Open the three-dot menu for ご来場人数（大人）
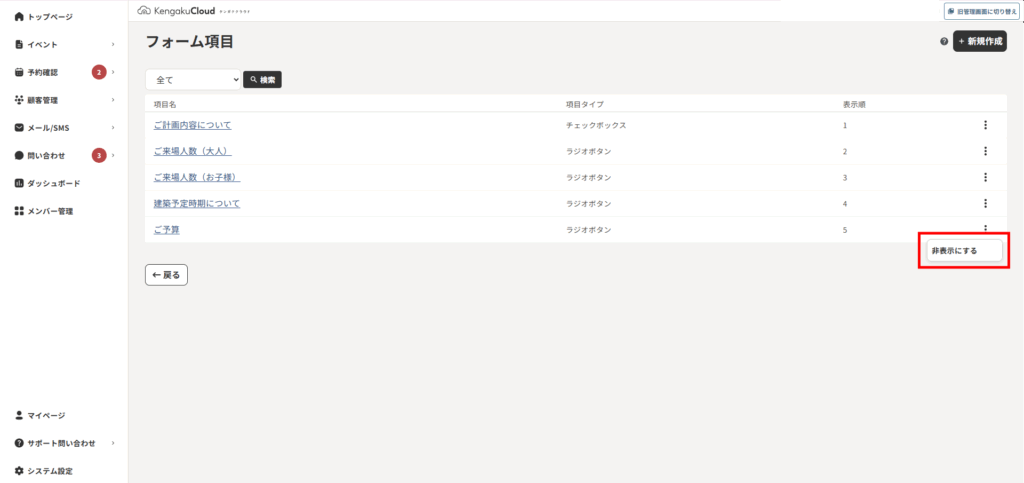This screenshot has width=1024, height=483. pos(985,151)
